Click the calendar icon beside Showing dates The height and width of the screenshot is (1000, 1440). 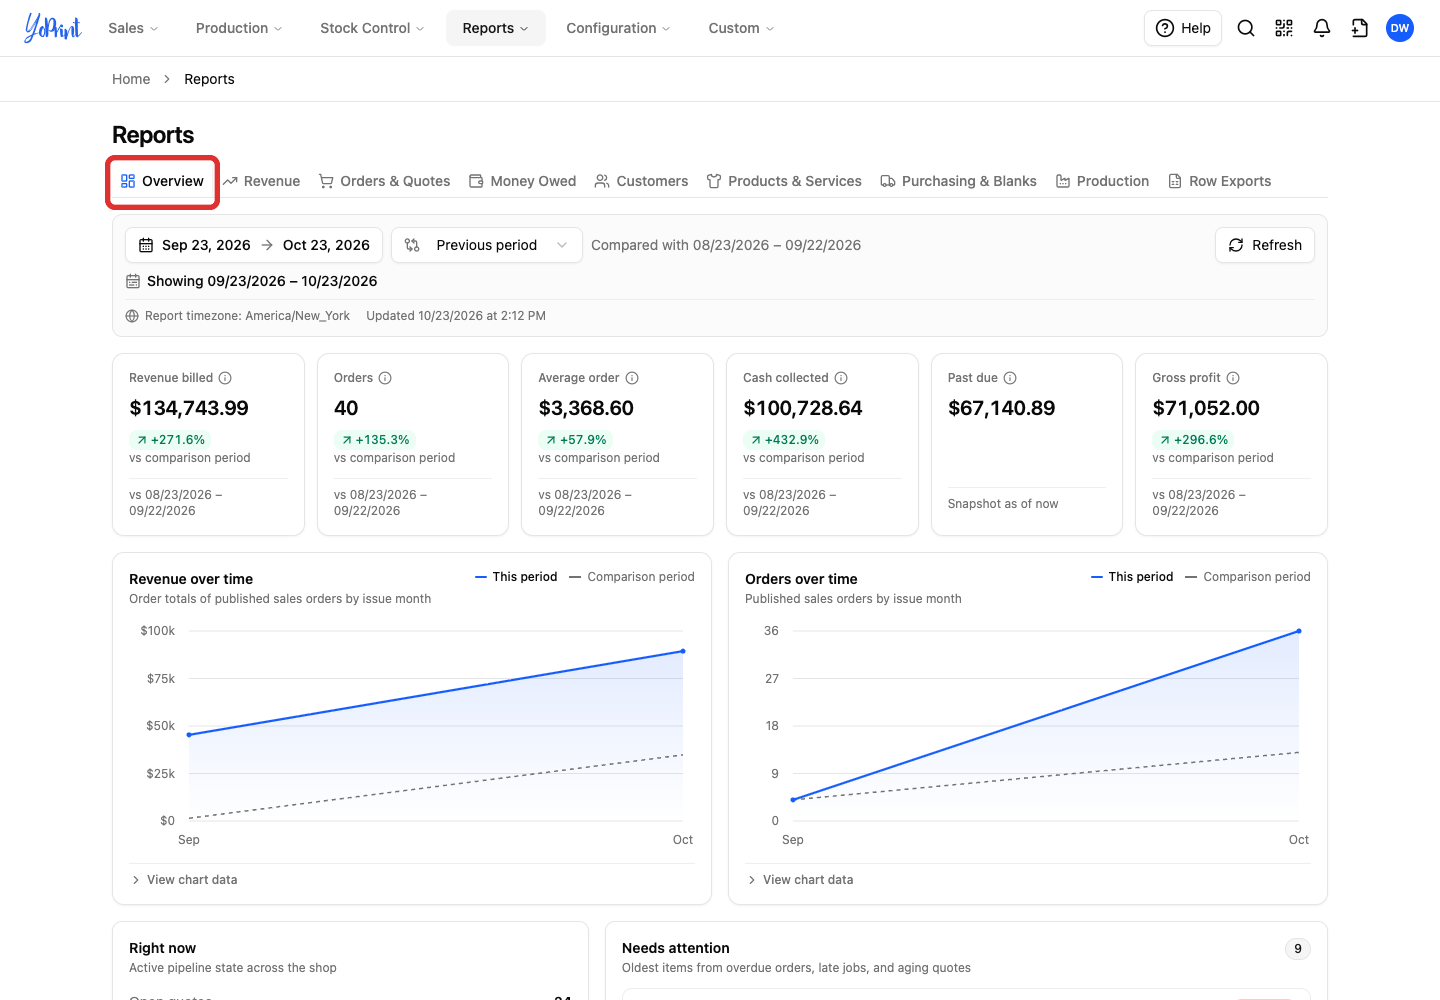(133, 281)
